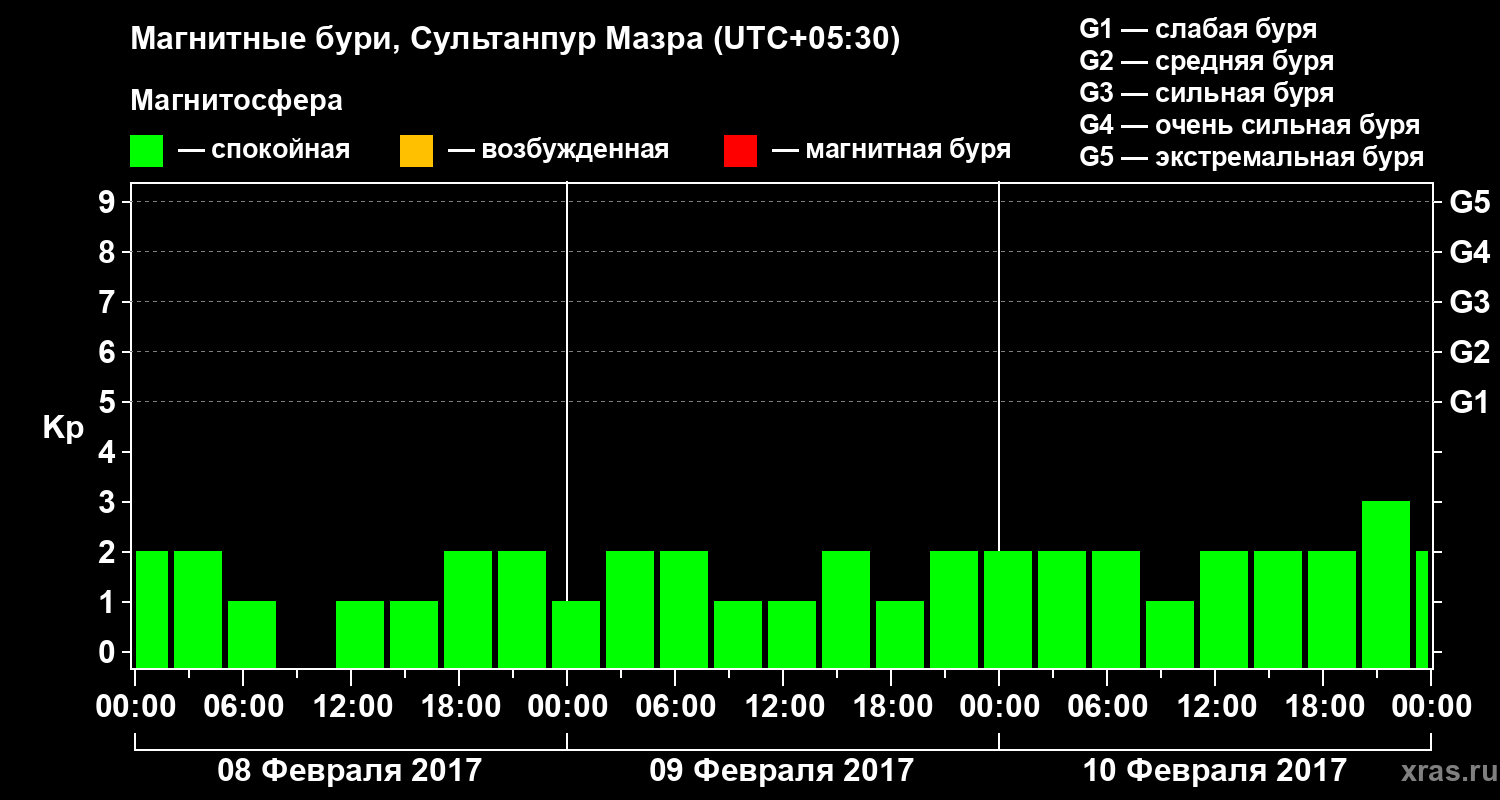Click the 'G4 — очень сильная буря' line
Screen dimensions: 1500x800
(x=1250, y=125)
